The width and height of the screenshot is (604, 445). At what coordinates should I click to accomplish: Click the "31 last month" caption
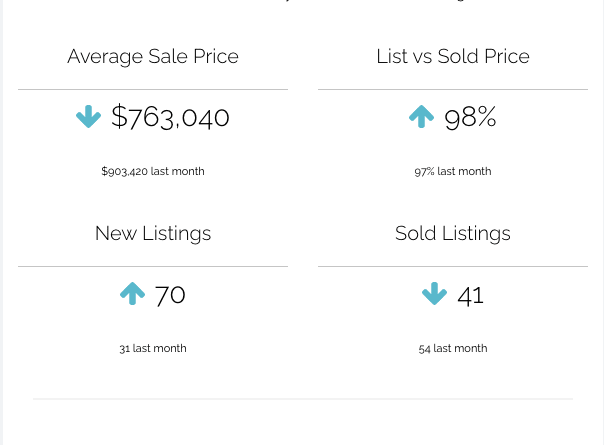[153, 348]
